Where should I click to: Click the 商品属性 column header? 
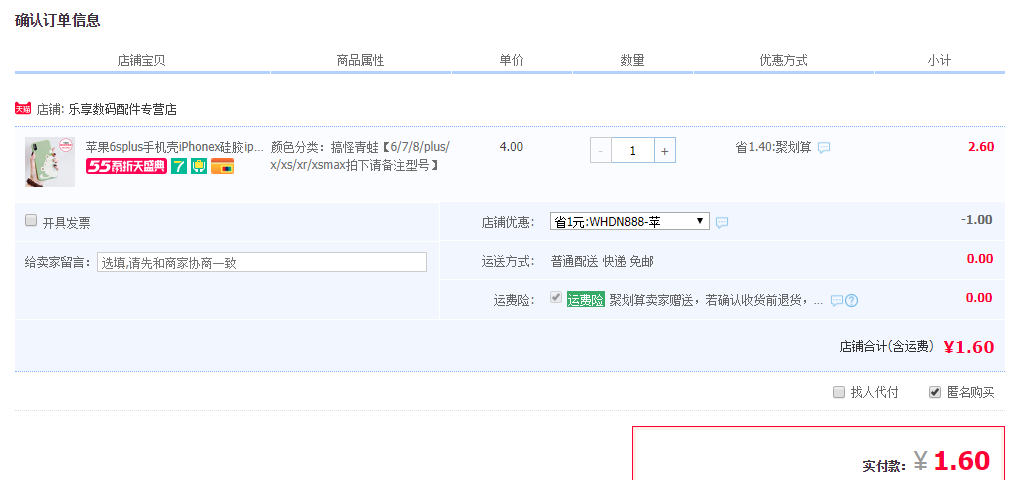click(360, 61)
